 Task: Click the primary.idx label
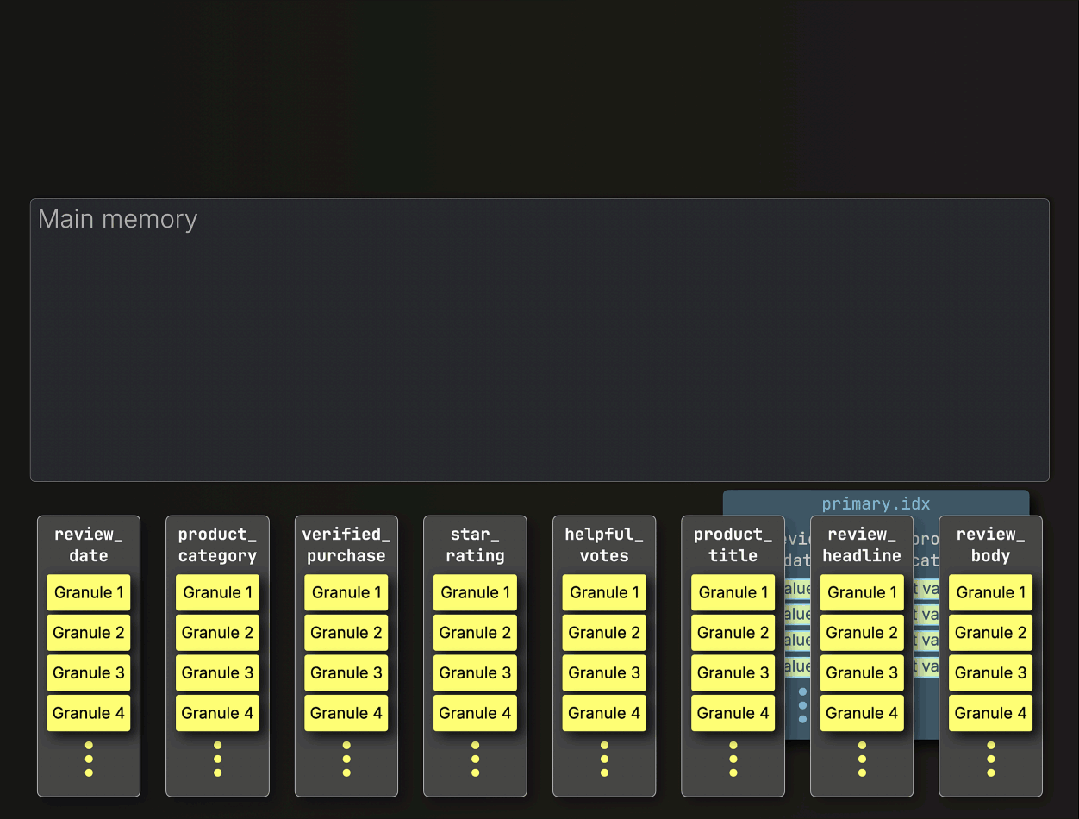tap(875, 504)
